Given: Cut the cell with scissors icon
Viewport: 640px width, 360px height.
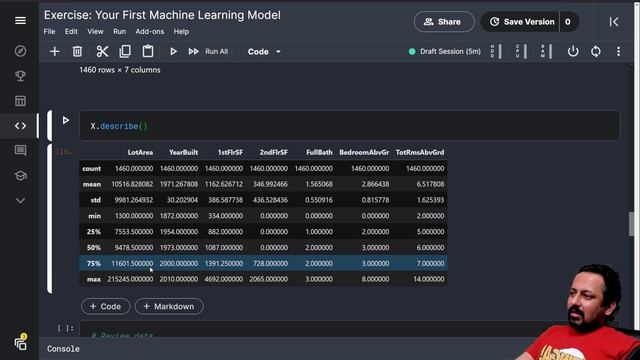Looking at the screenshot, I should tap(102, 51).
